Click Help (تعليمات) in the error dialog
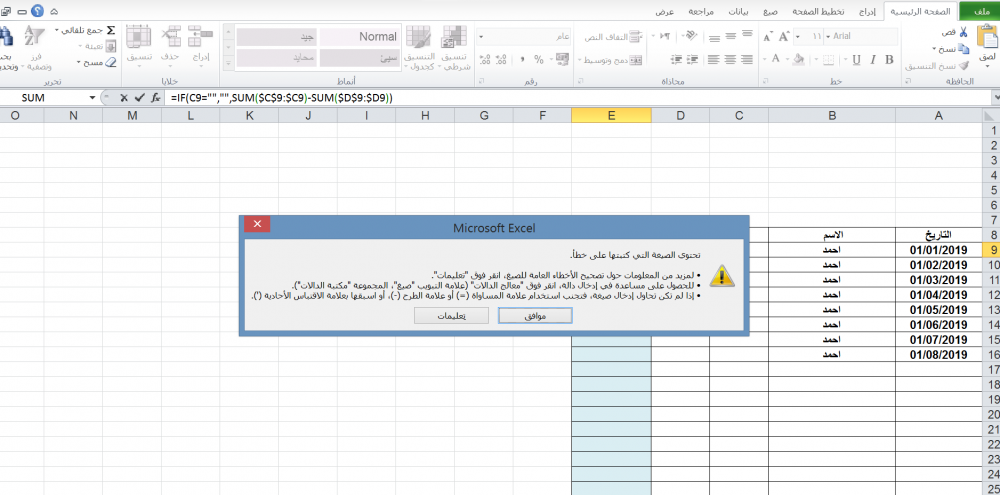 click(451, 315)
